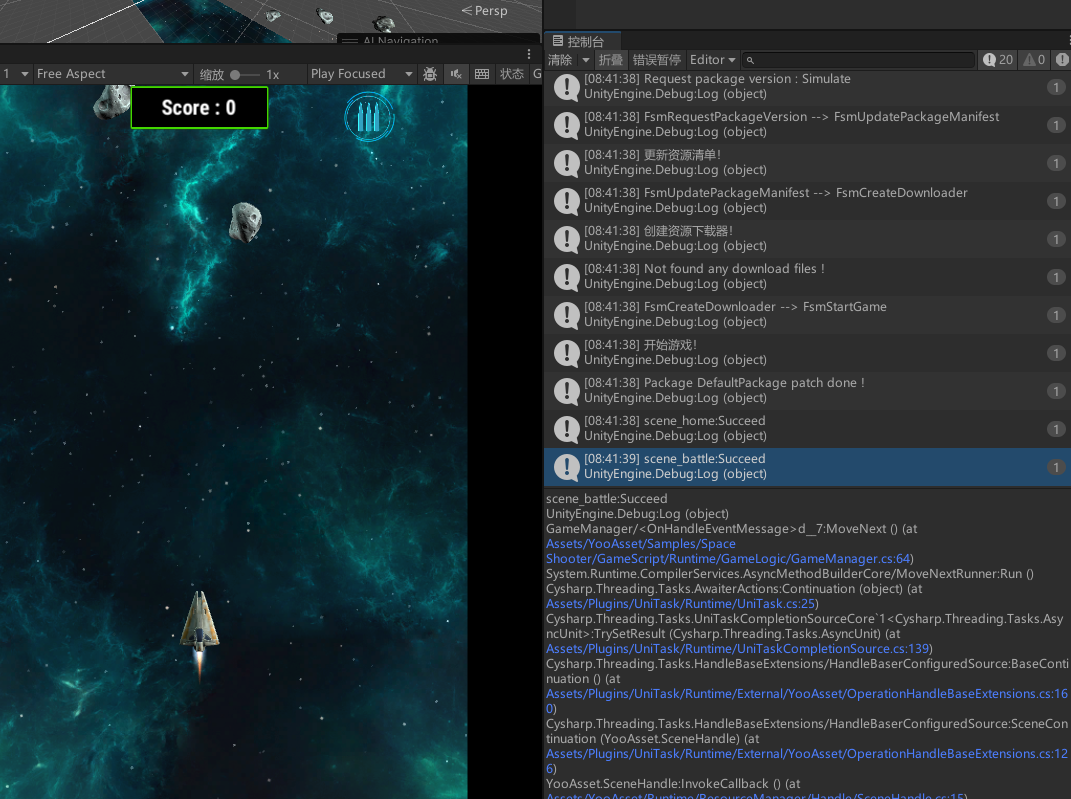Click the missile ammo icon in the game

pos(369,117)
